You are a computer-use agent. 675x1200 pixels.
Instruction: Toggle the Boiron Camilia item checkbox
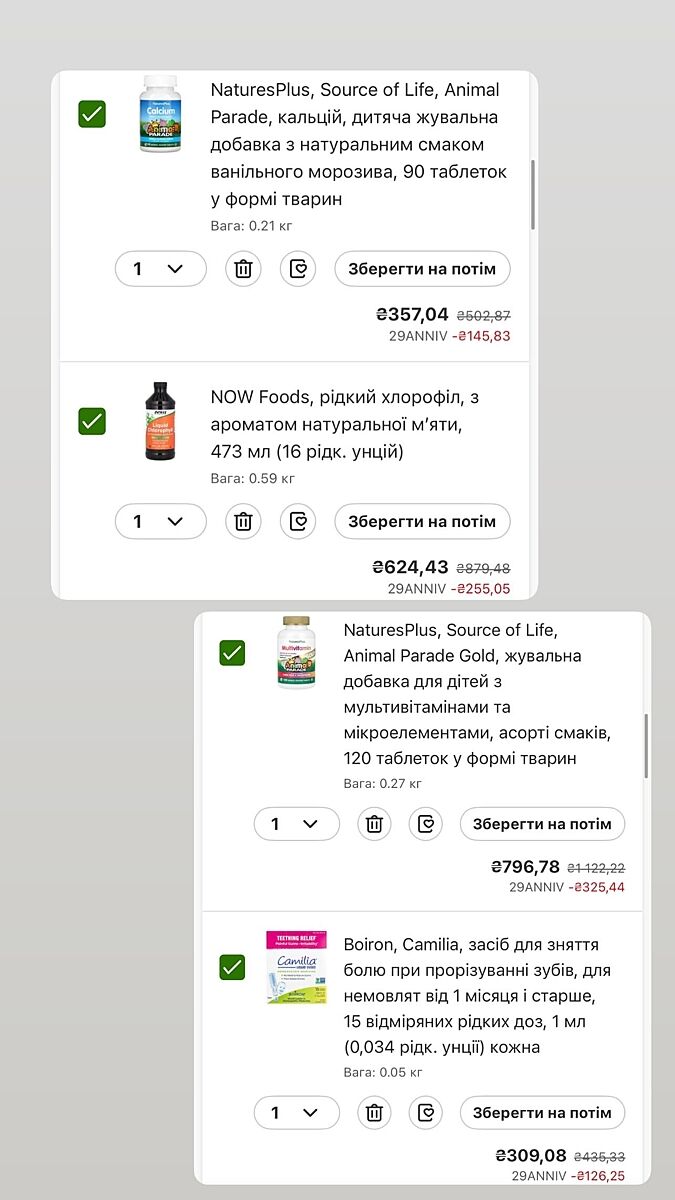(232, 967)
